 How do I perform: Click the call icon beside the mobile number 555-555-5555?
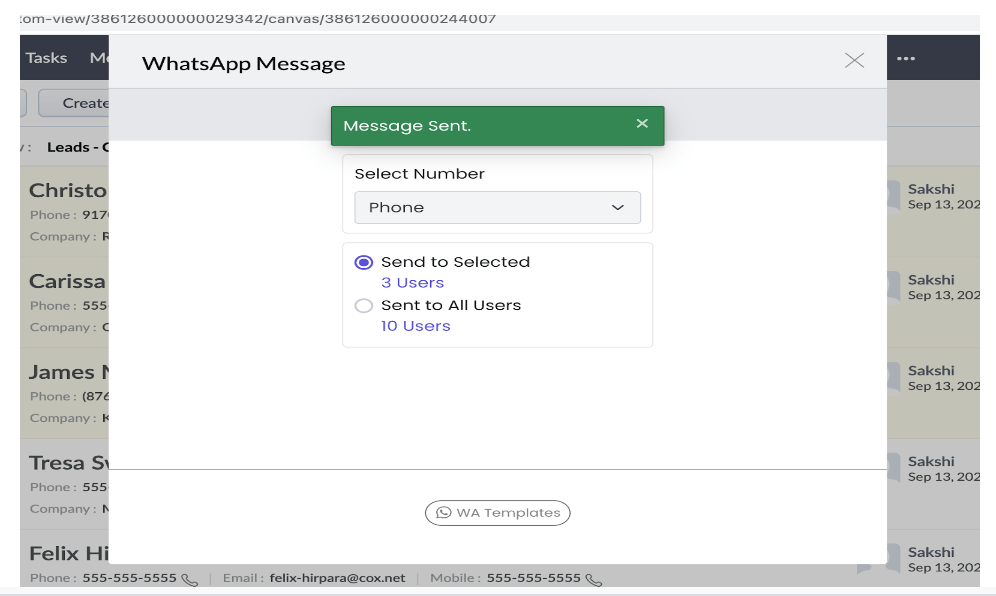(590, 578)
